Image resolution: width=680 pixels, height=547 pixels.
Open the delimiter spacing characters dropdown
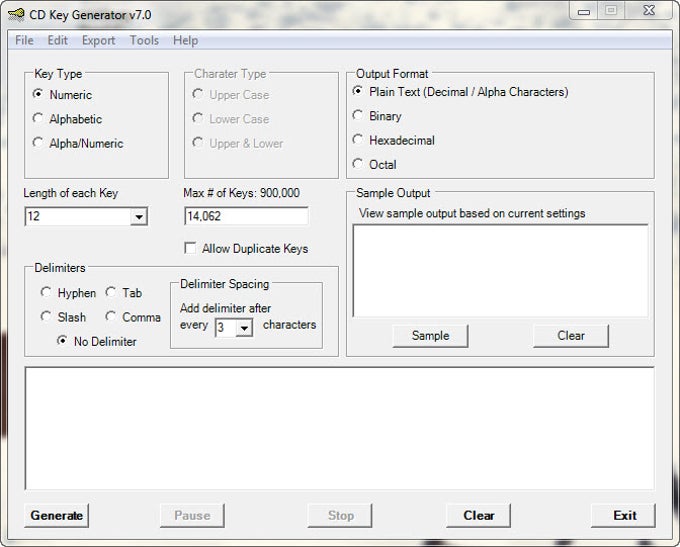[244, 328]
